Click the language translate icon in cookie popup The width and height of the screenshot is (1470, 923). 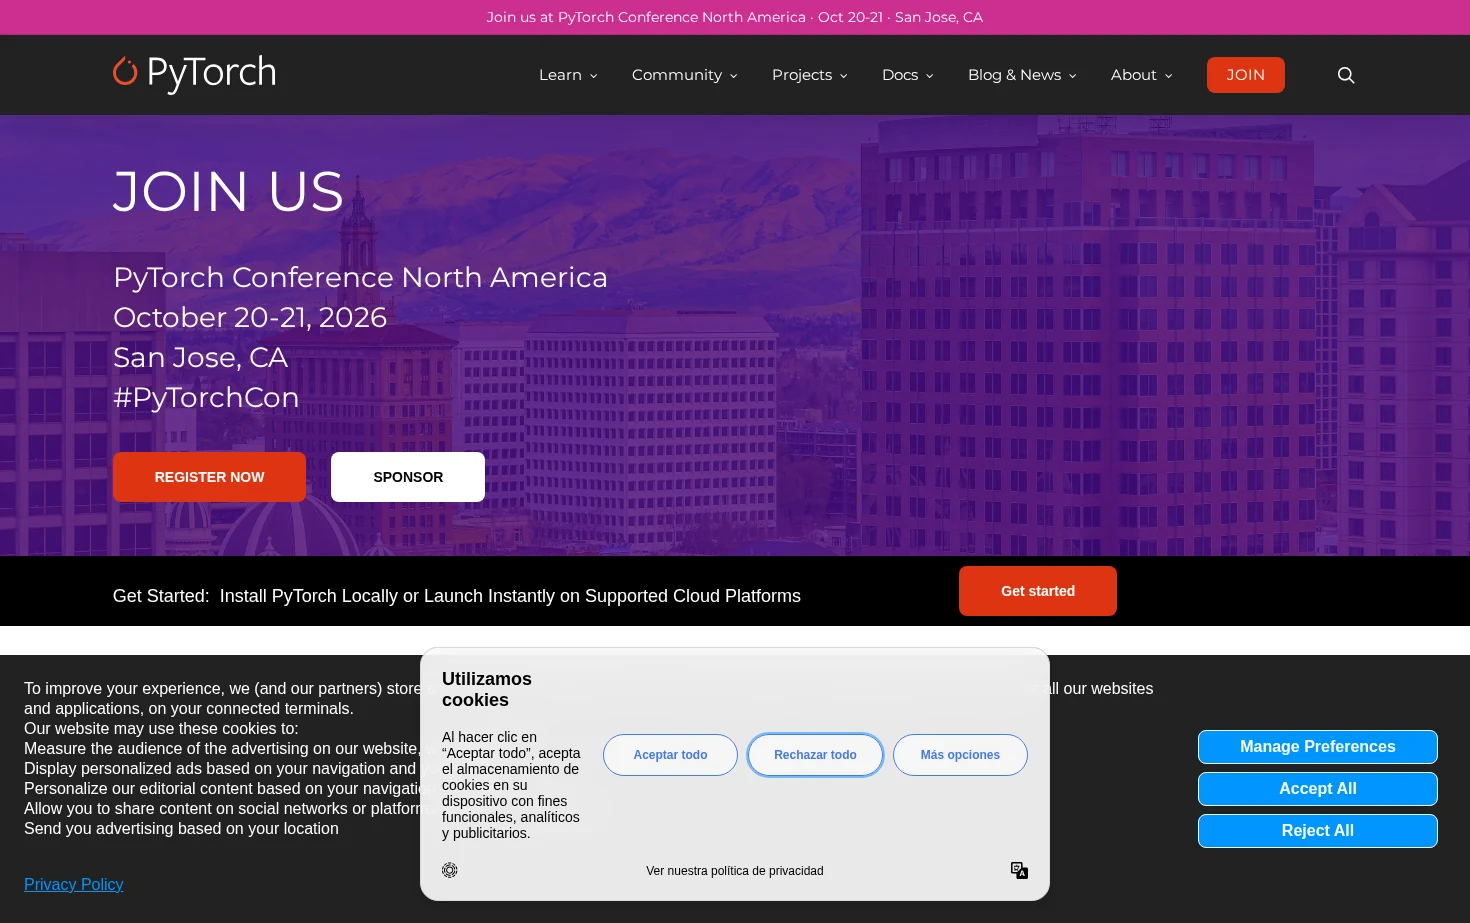coord(1019,870)
